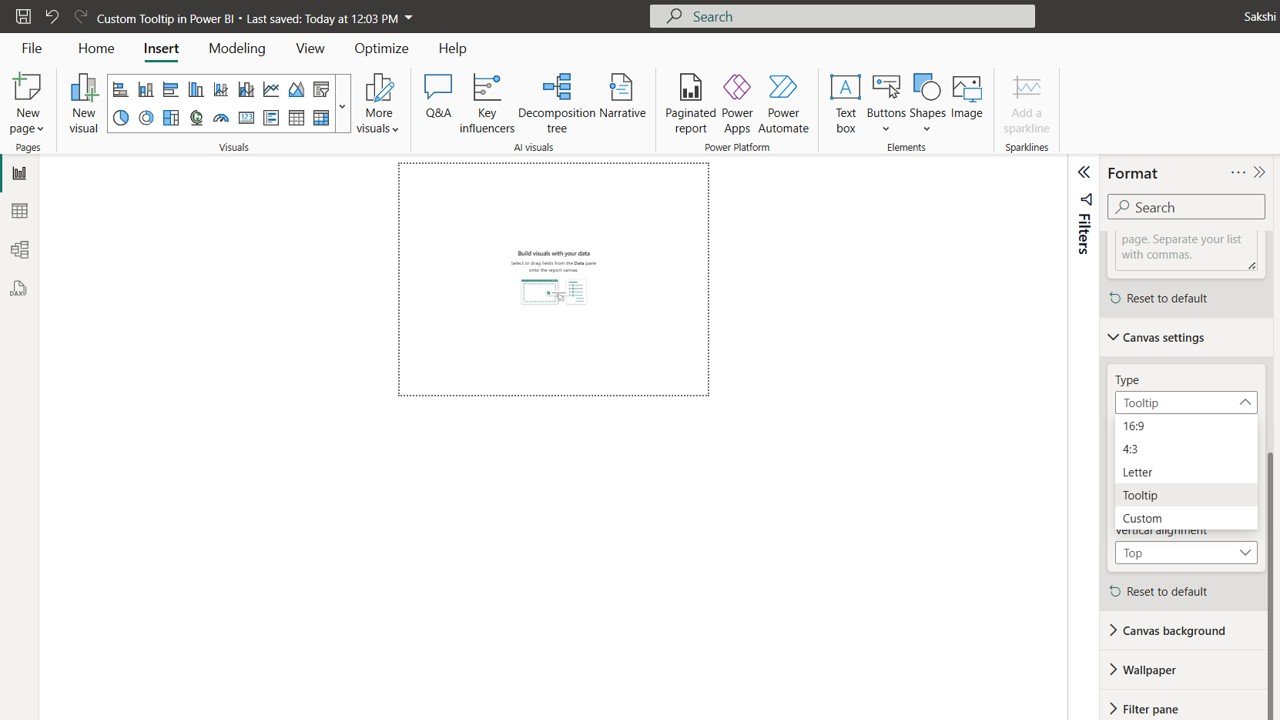Viewport: 1280px width, 720px height.
Task: Switch to Table view in left sidebar
Action: point(19,211)
